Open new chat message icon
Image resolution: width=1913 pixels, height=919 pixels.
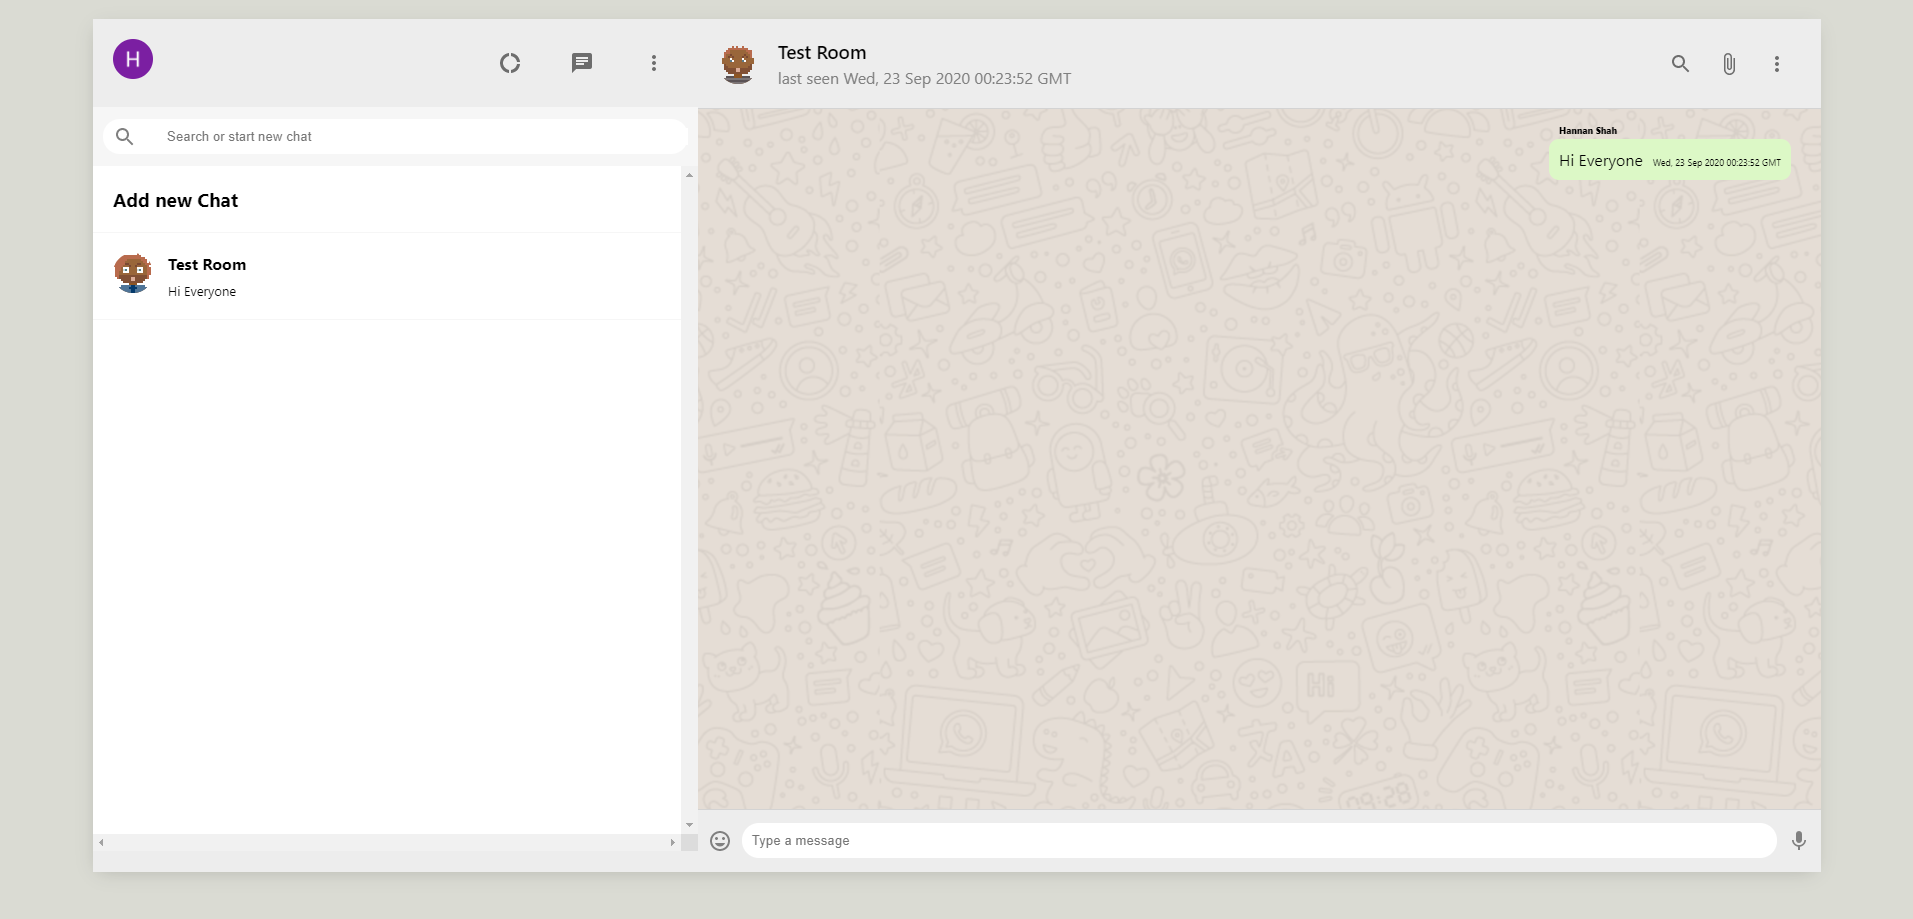582,63
